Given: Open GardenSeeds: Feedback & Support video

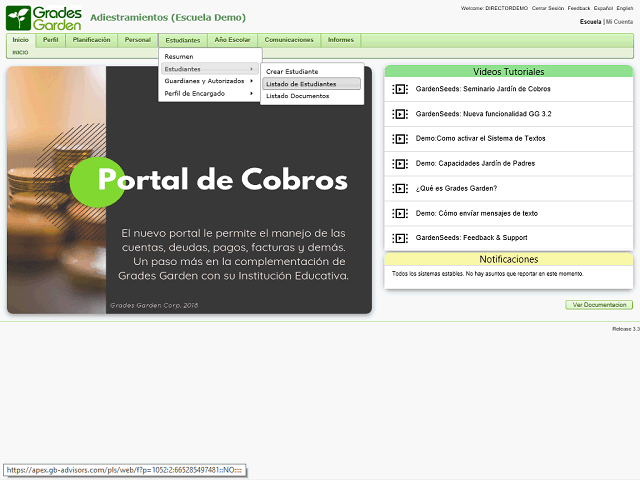Looking at the screenshot, I should click(471, 238).
